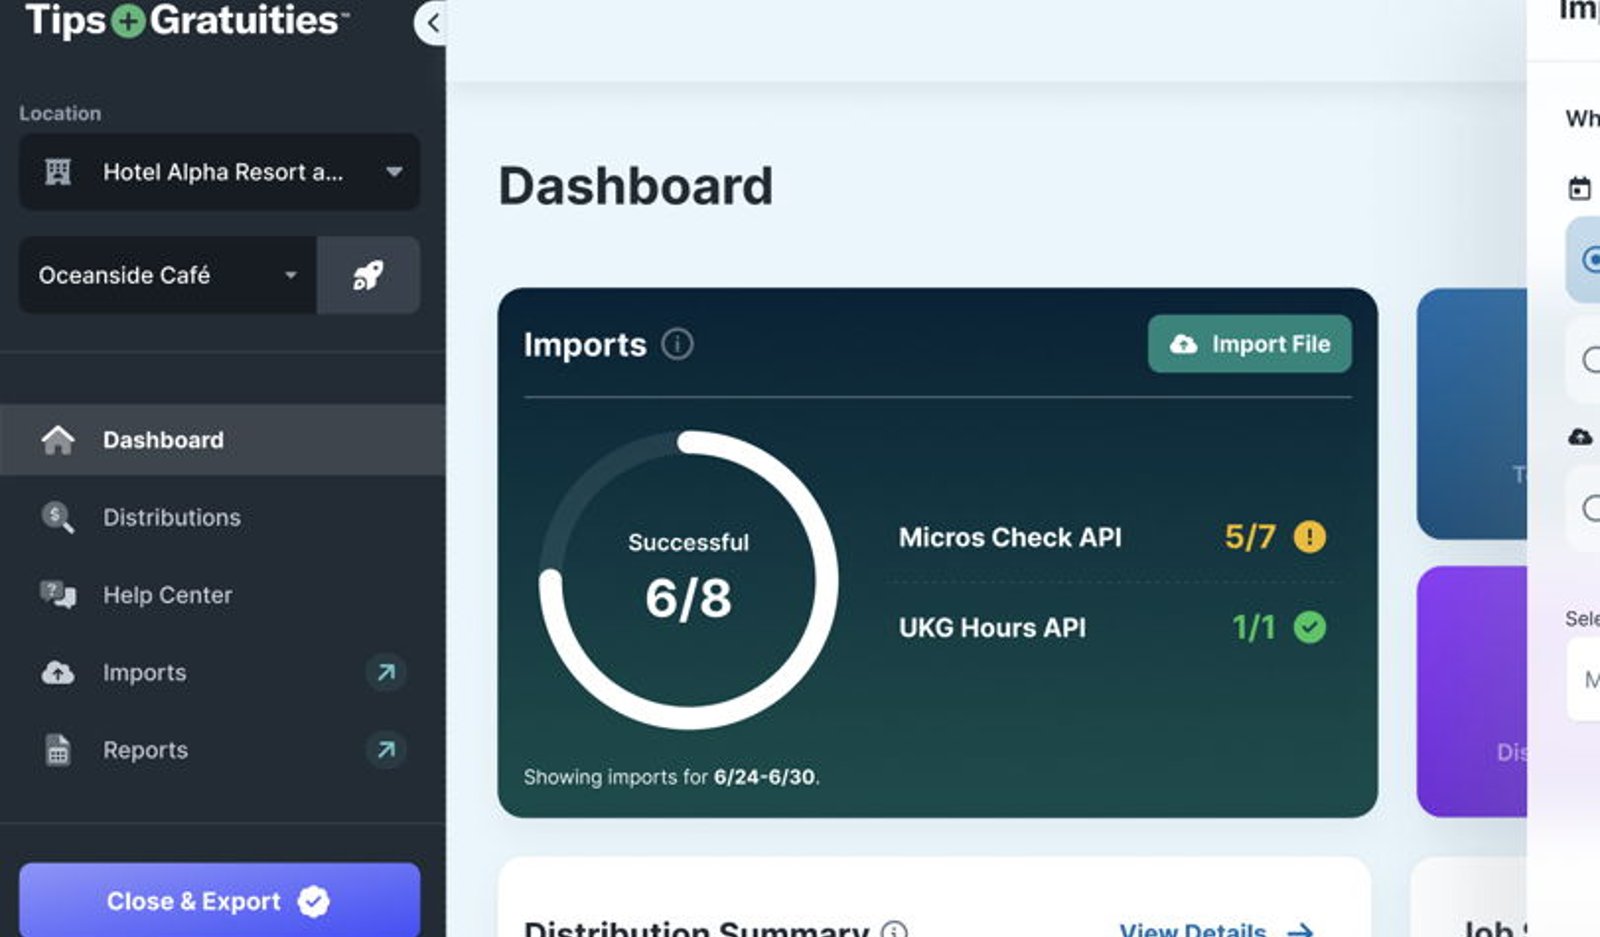
Task: Click the 5/7 import count
Action: (x=1250, y=537)
